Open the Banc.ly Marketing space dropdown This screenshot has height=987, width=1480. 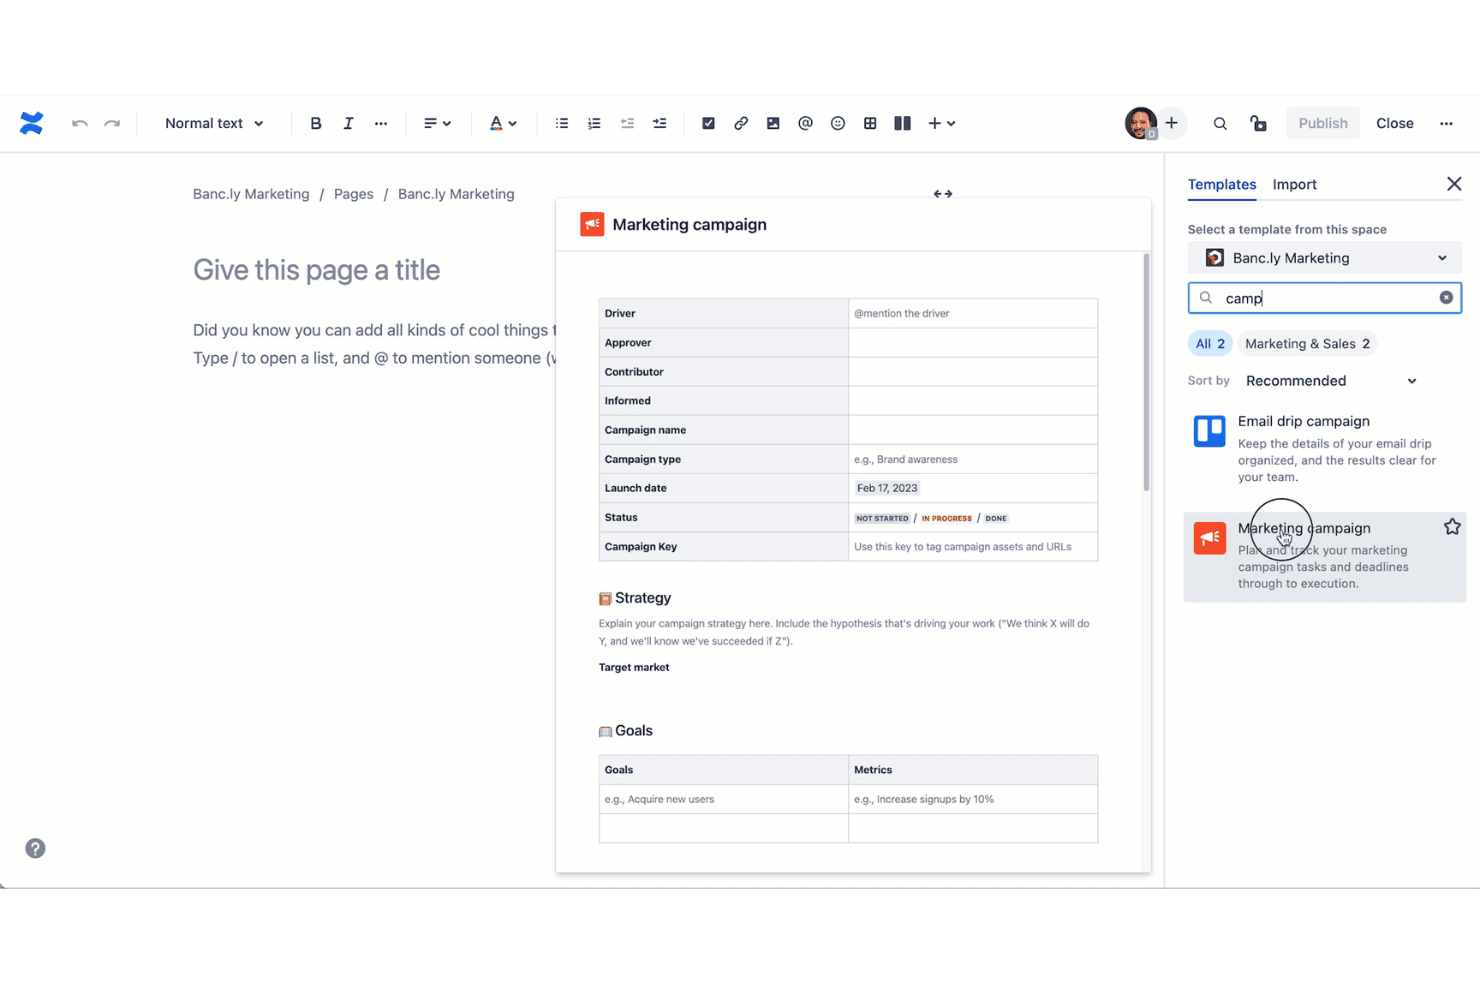(x=1325, y=258)
